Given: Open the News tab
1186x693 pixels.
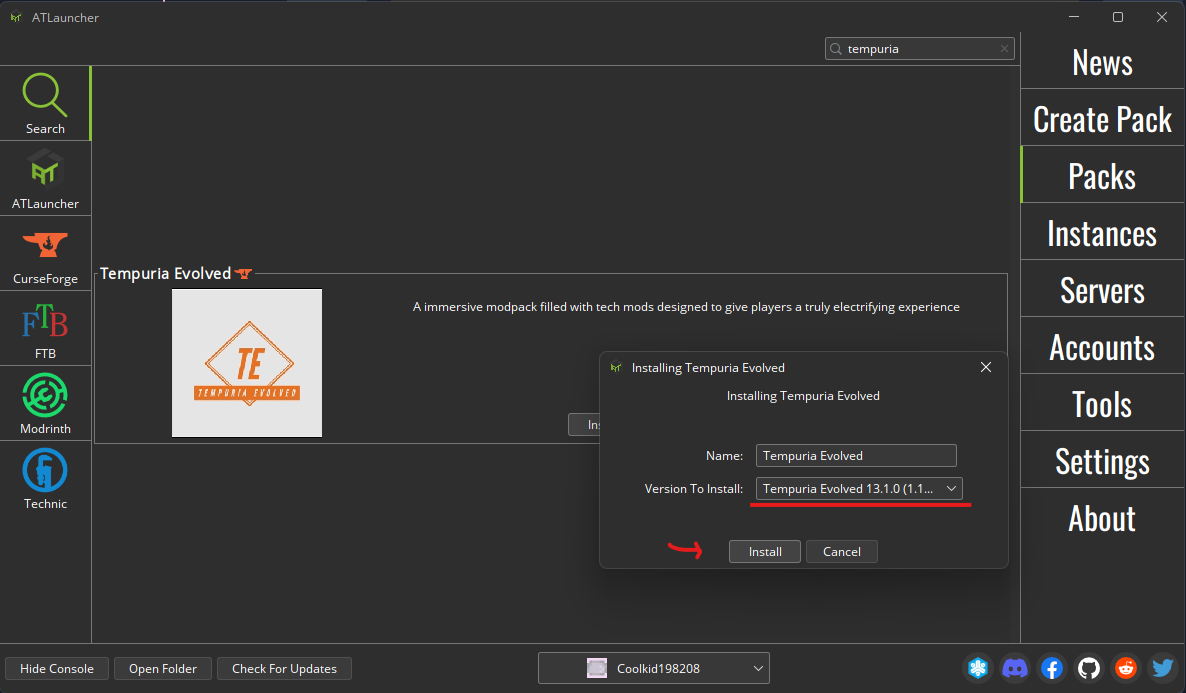Looking at the screenshot, I should pyautogui.click(x=1102, y=62).
